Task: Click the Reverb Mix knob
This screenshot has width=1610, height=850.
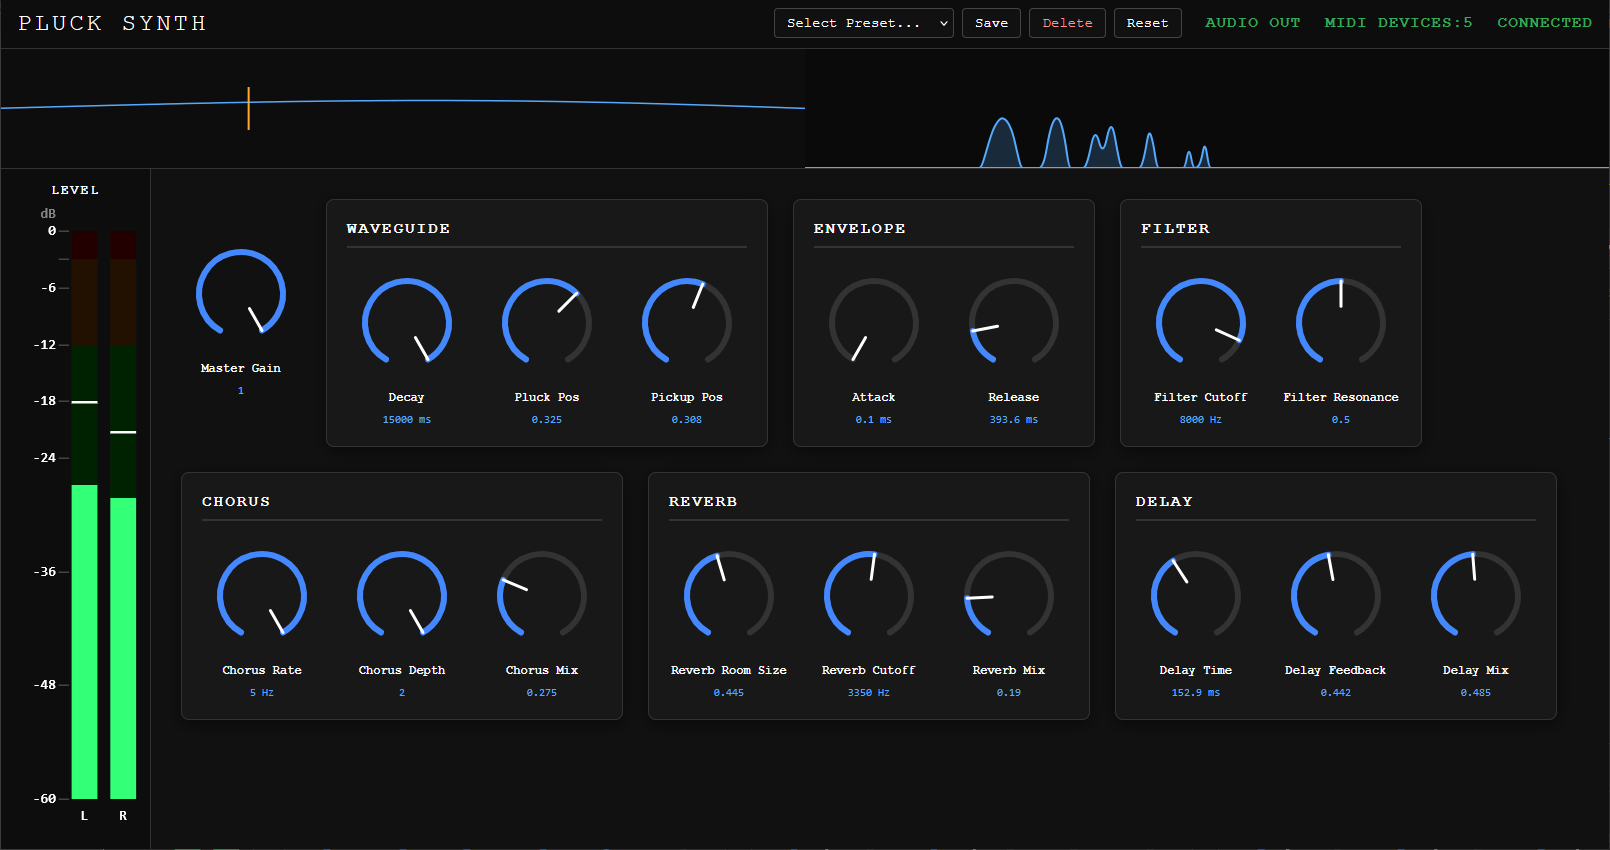Action: point(1009,596)
